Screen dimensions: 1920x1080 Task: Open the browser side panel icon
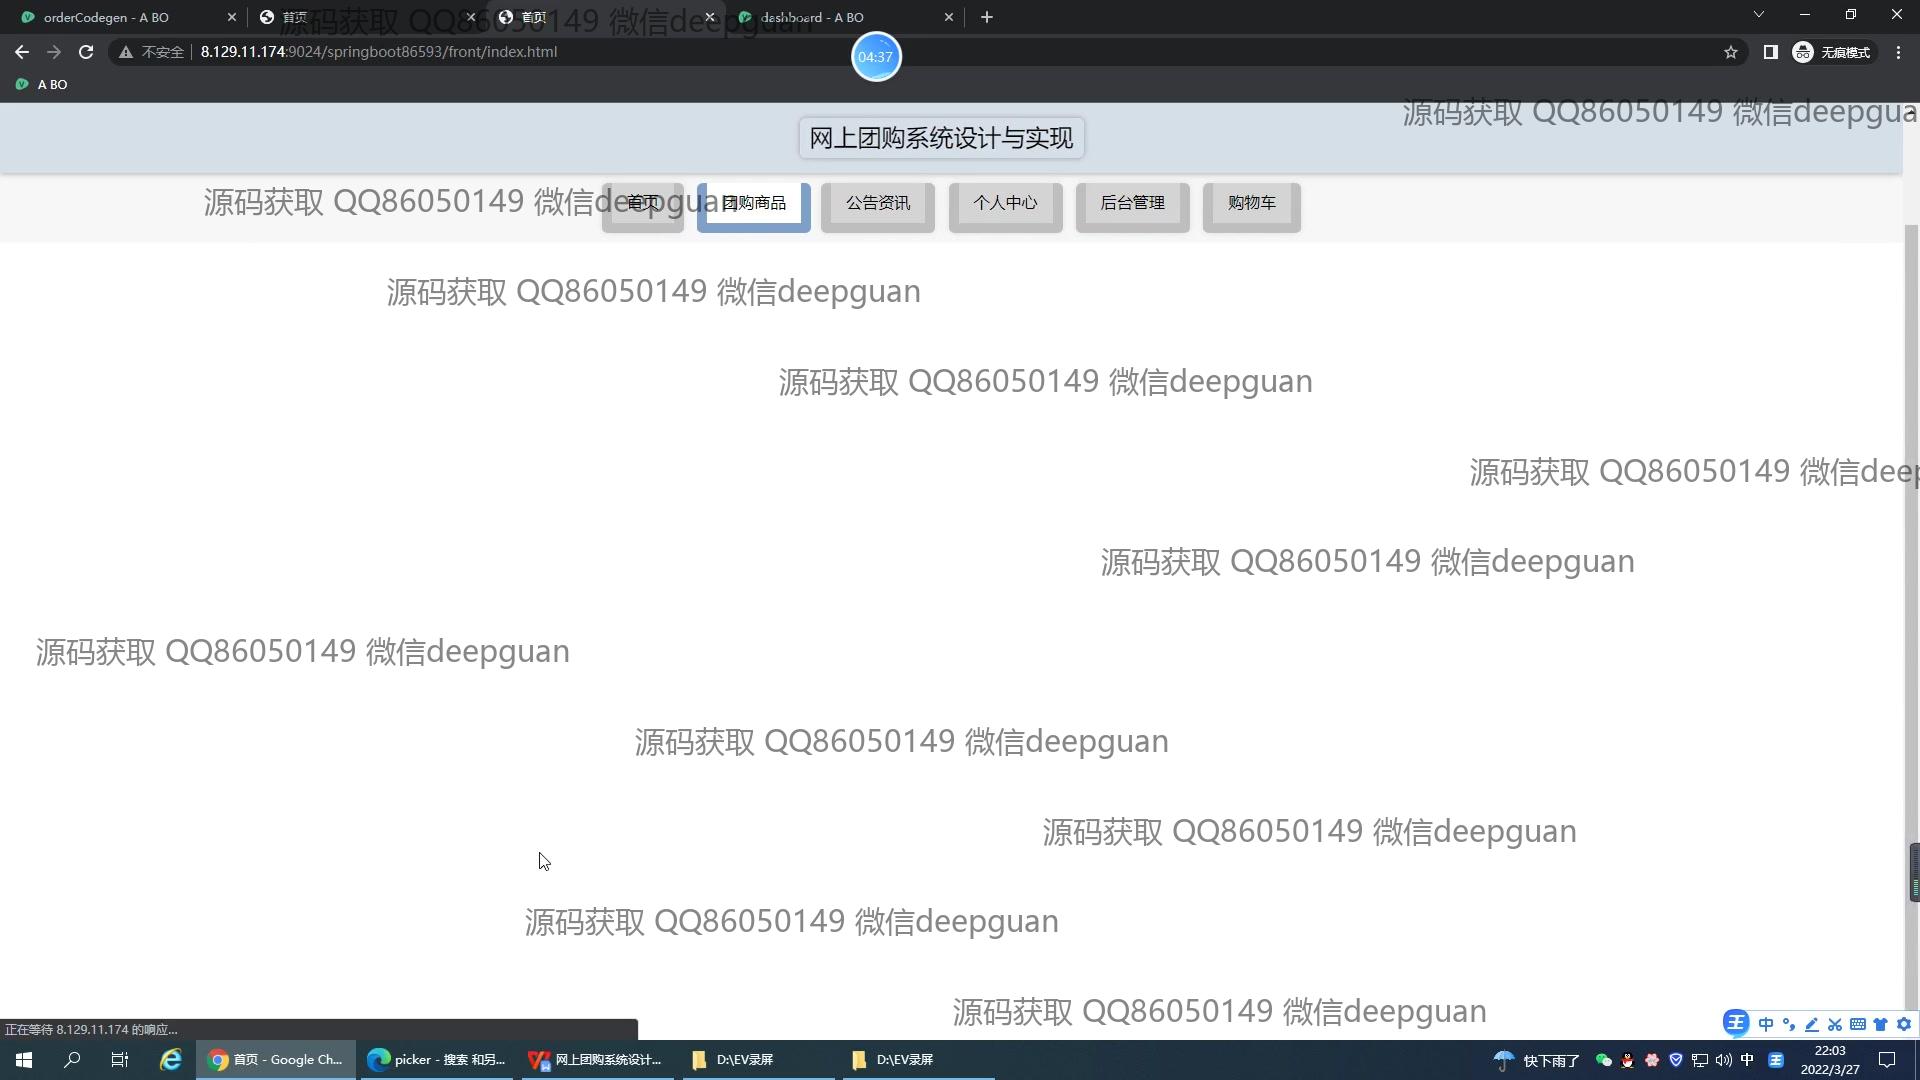coord(1770,52)
